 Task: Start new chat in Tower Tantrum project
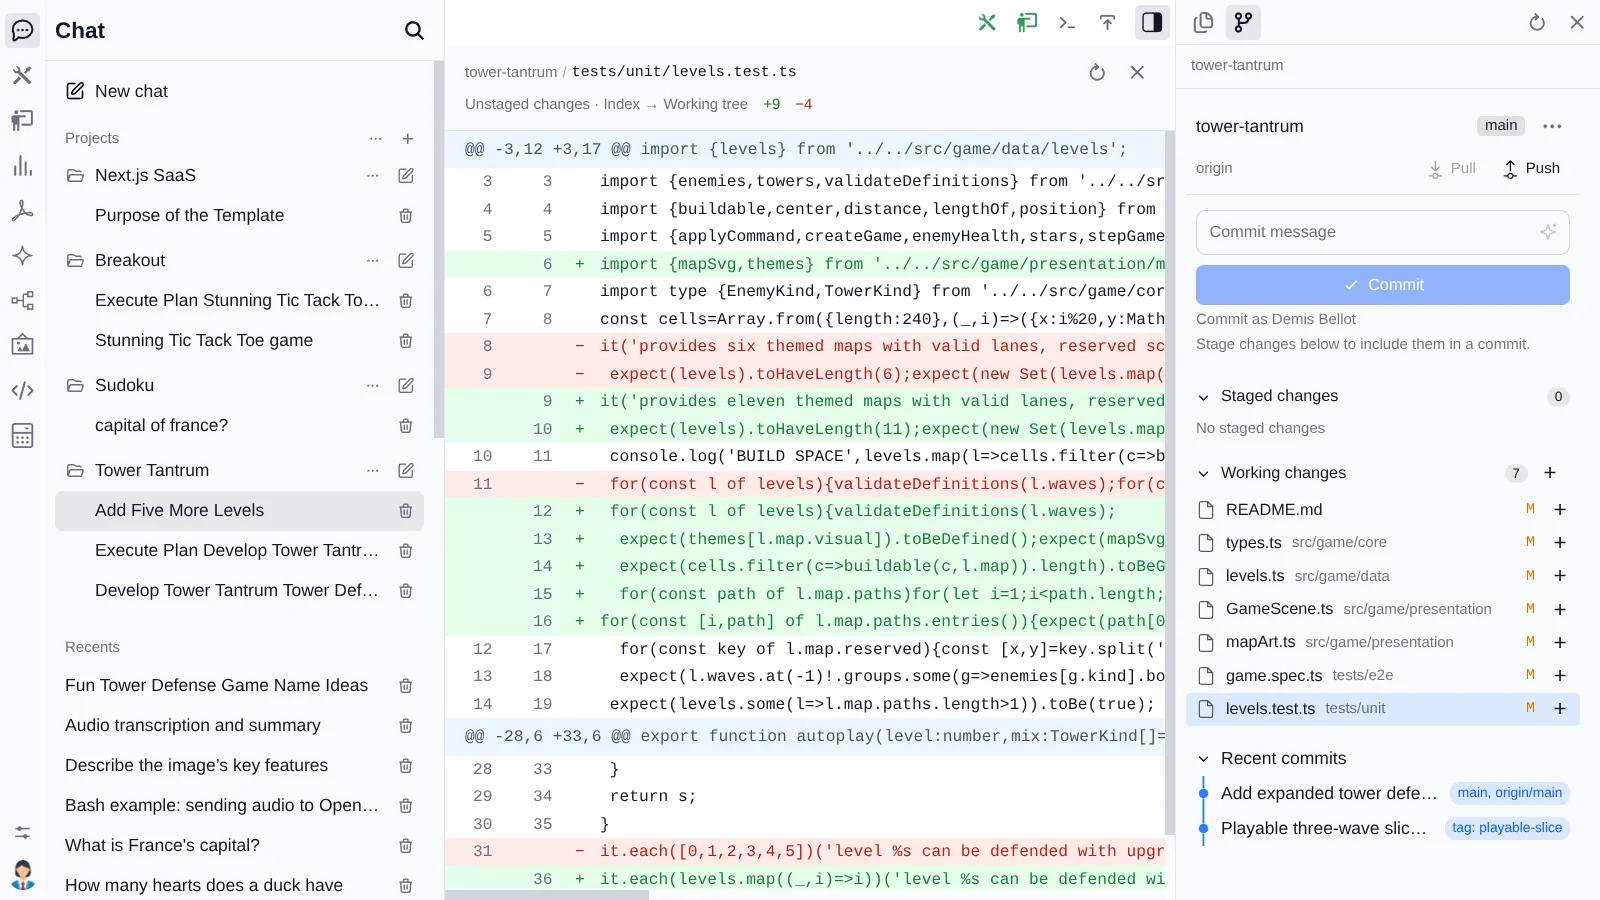click(406, 471)
